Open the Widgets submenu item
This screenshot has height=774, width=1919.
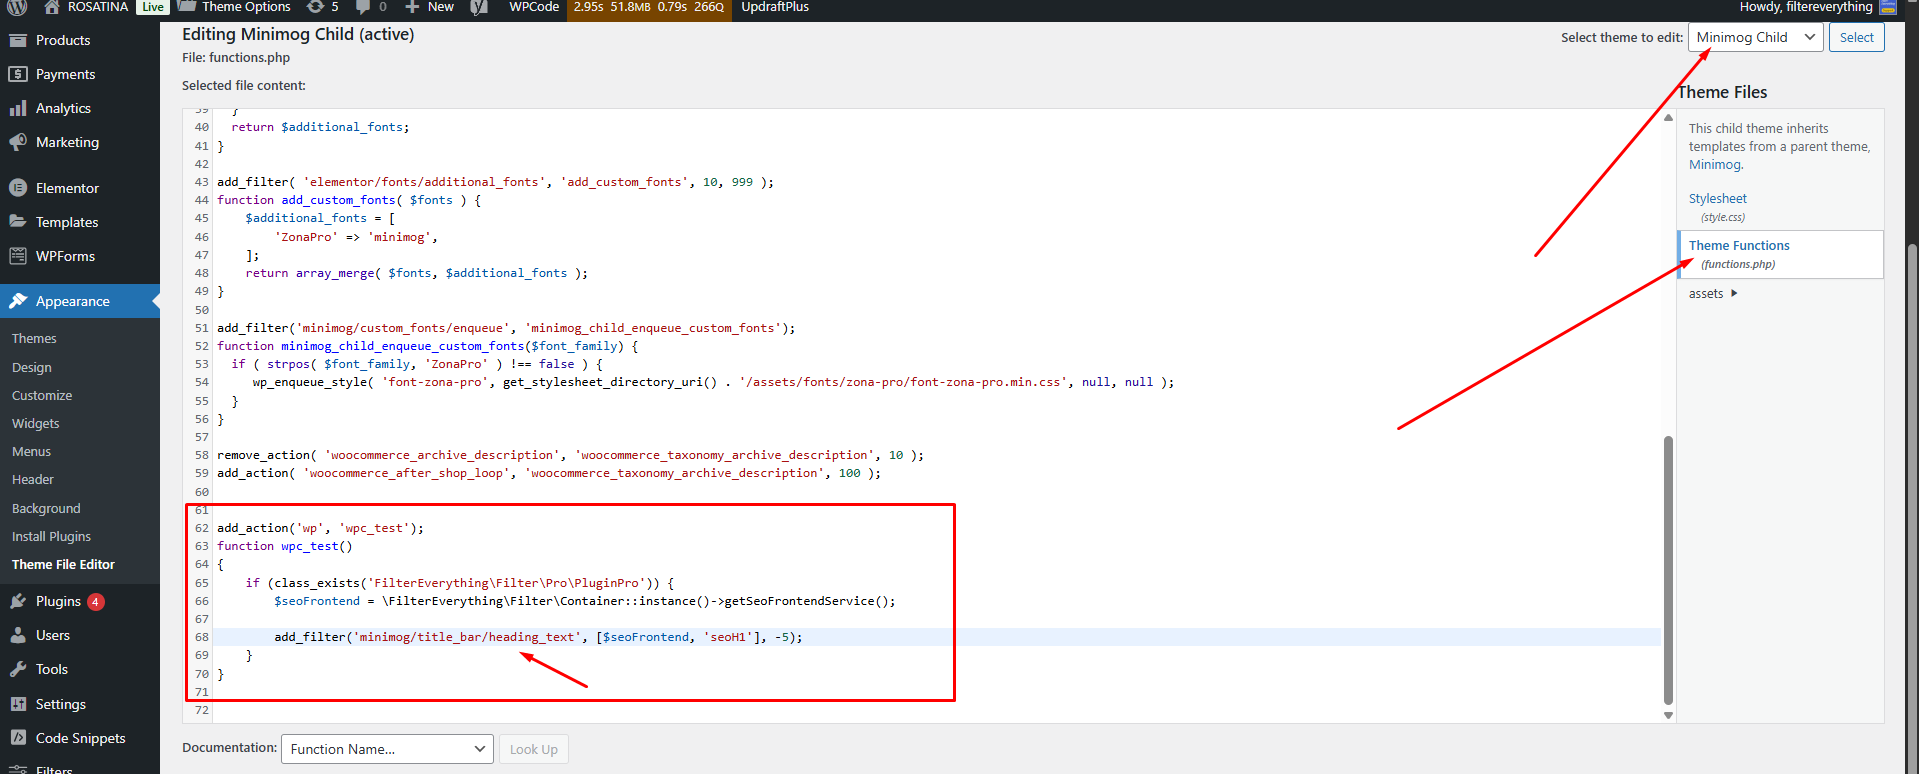36,424
